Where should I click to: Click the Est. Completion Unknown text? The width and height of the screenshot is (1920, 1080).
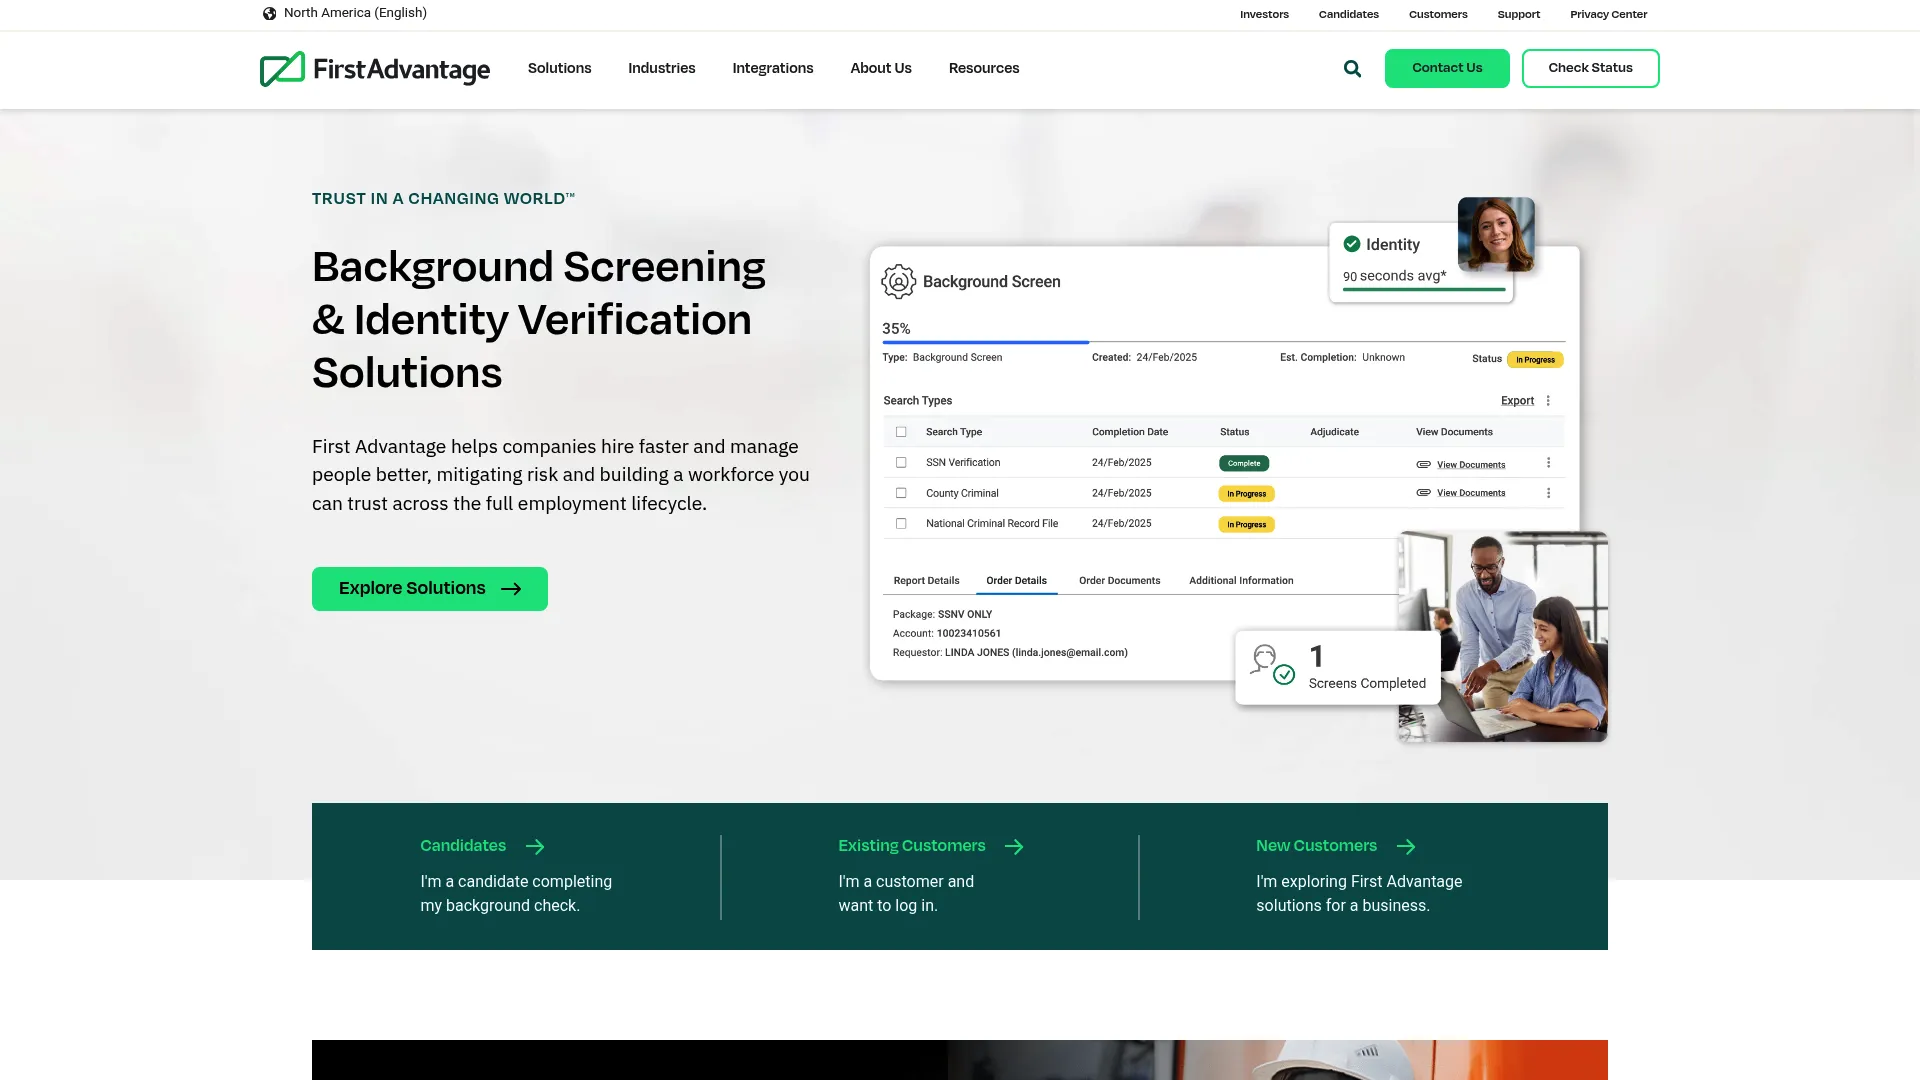click(x=1342, y=358)
